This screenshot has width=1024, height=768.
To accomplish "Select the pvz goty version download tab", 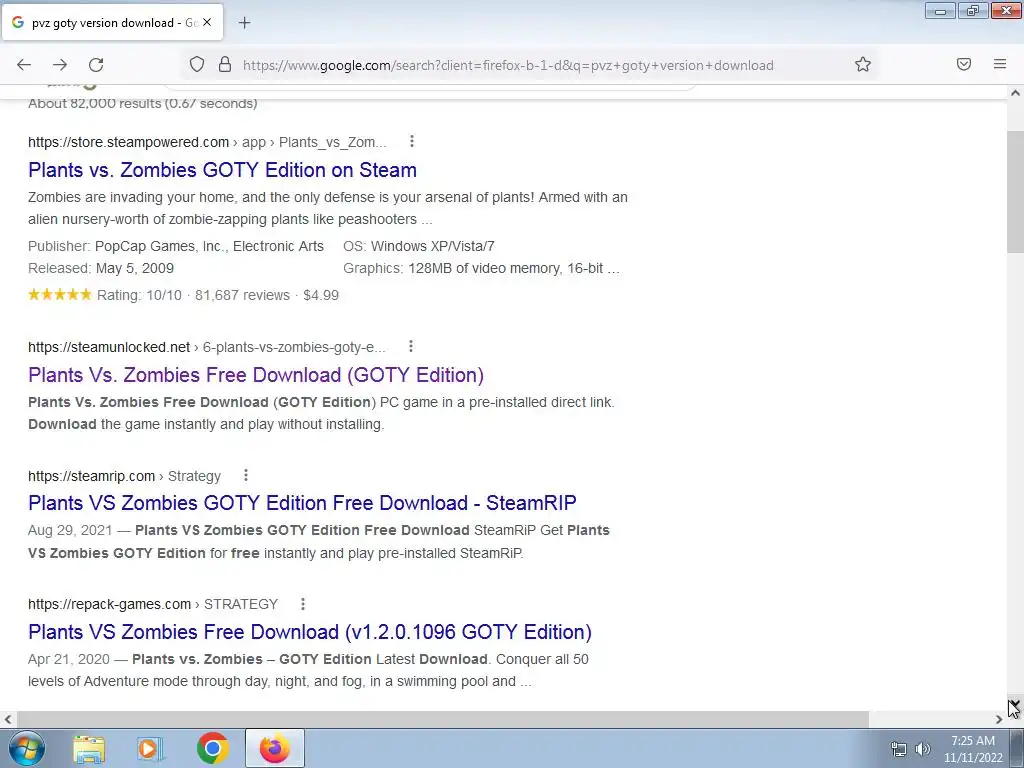I will click(112, 22).
